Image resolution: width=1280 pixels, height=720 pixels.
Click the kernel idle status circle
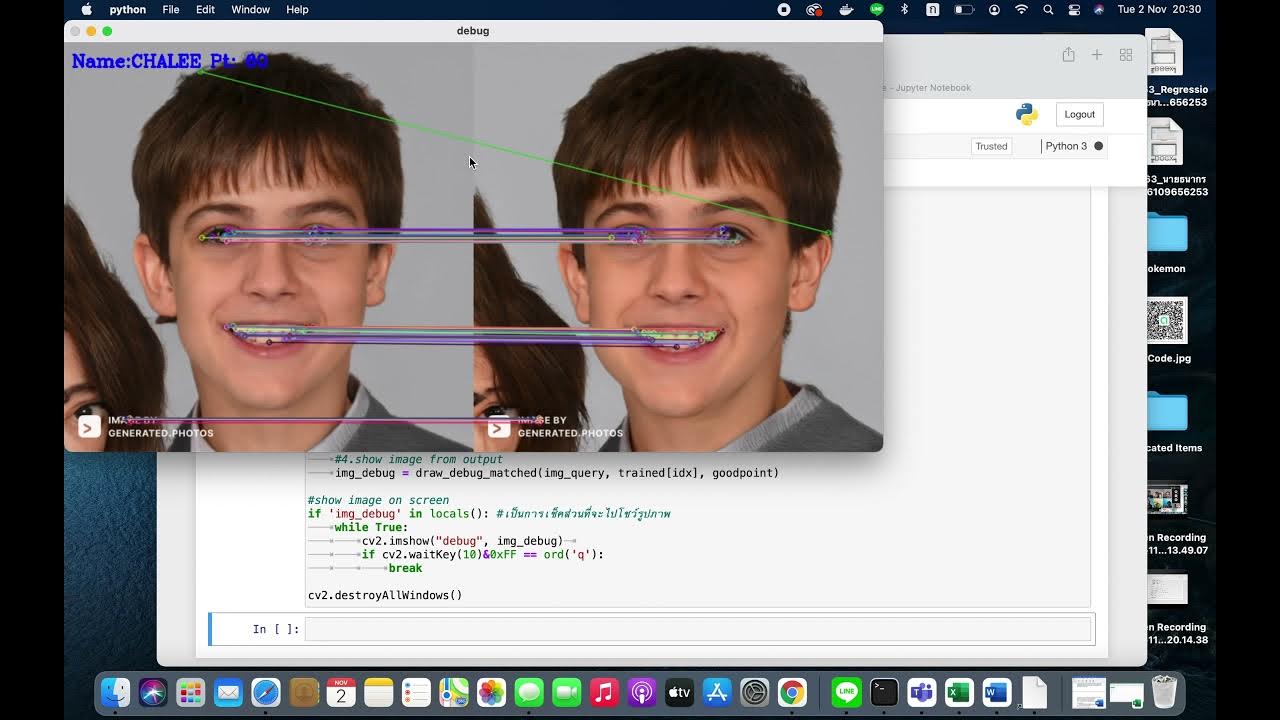[x=1099, y=146]
